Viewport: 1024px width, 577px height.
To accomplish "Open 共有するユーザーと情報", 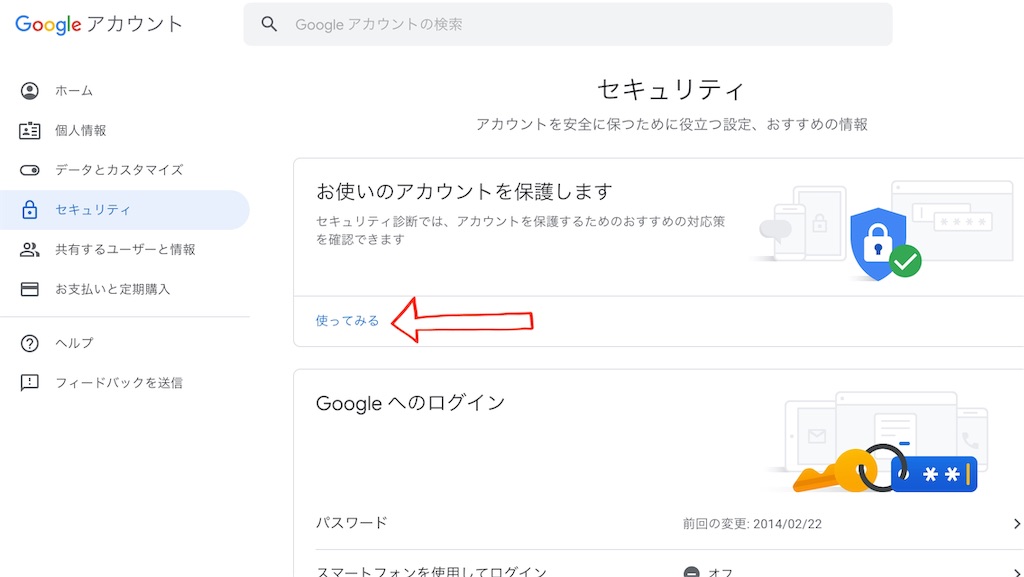I will pyautogui.click(x=124, y=249).
